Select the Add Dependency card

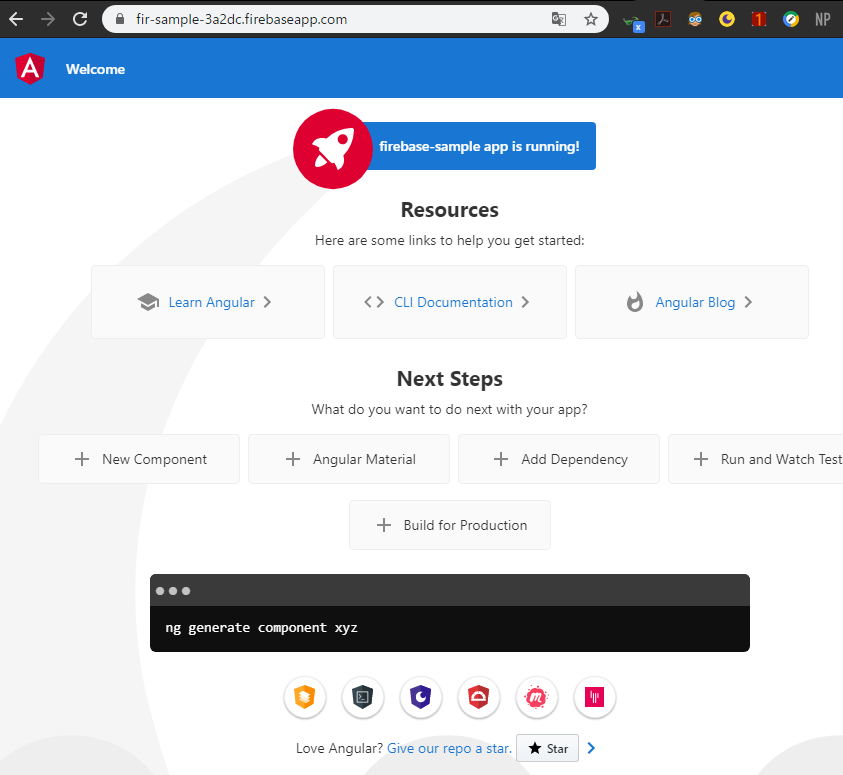(559, 459)
